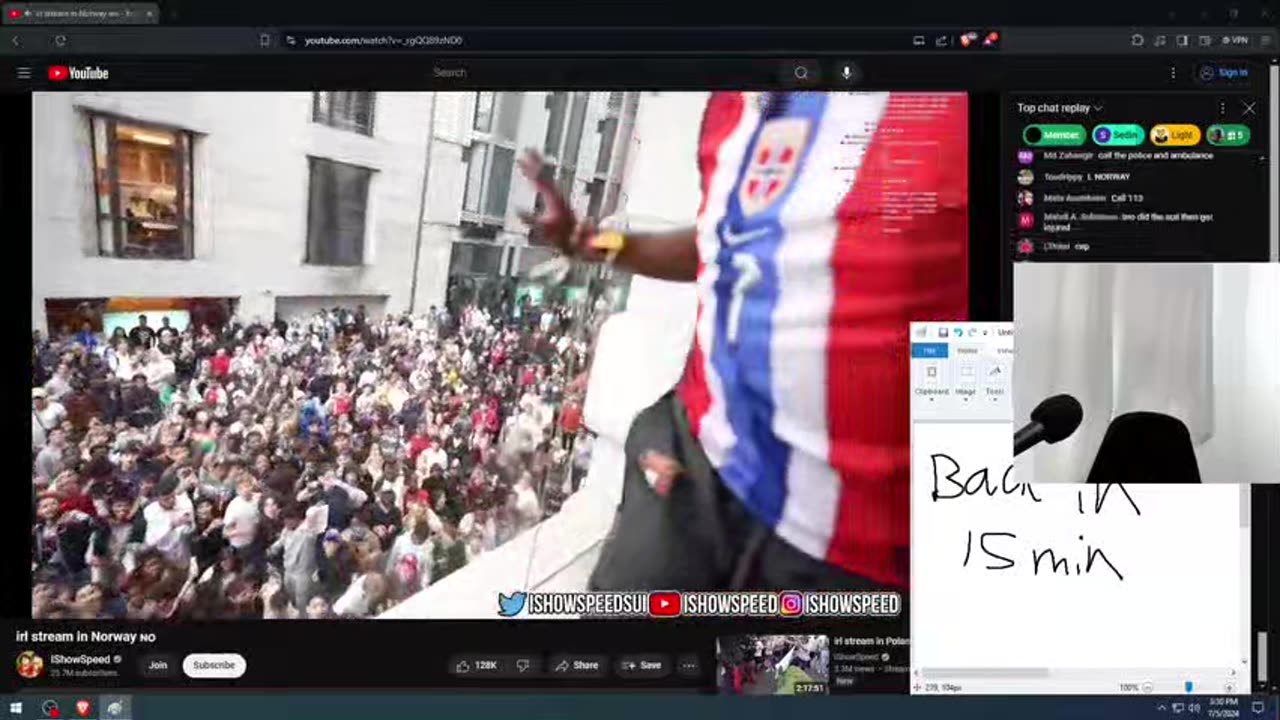This screenshot has height=720, width=1280.
Task: Bookmark this page using the bookmark icon
Action: (265, 40)
